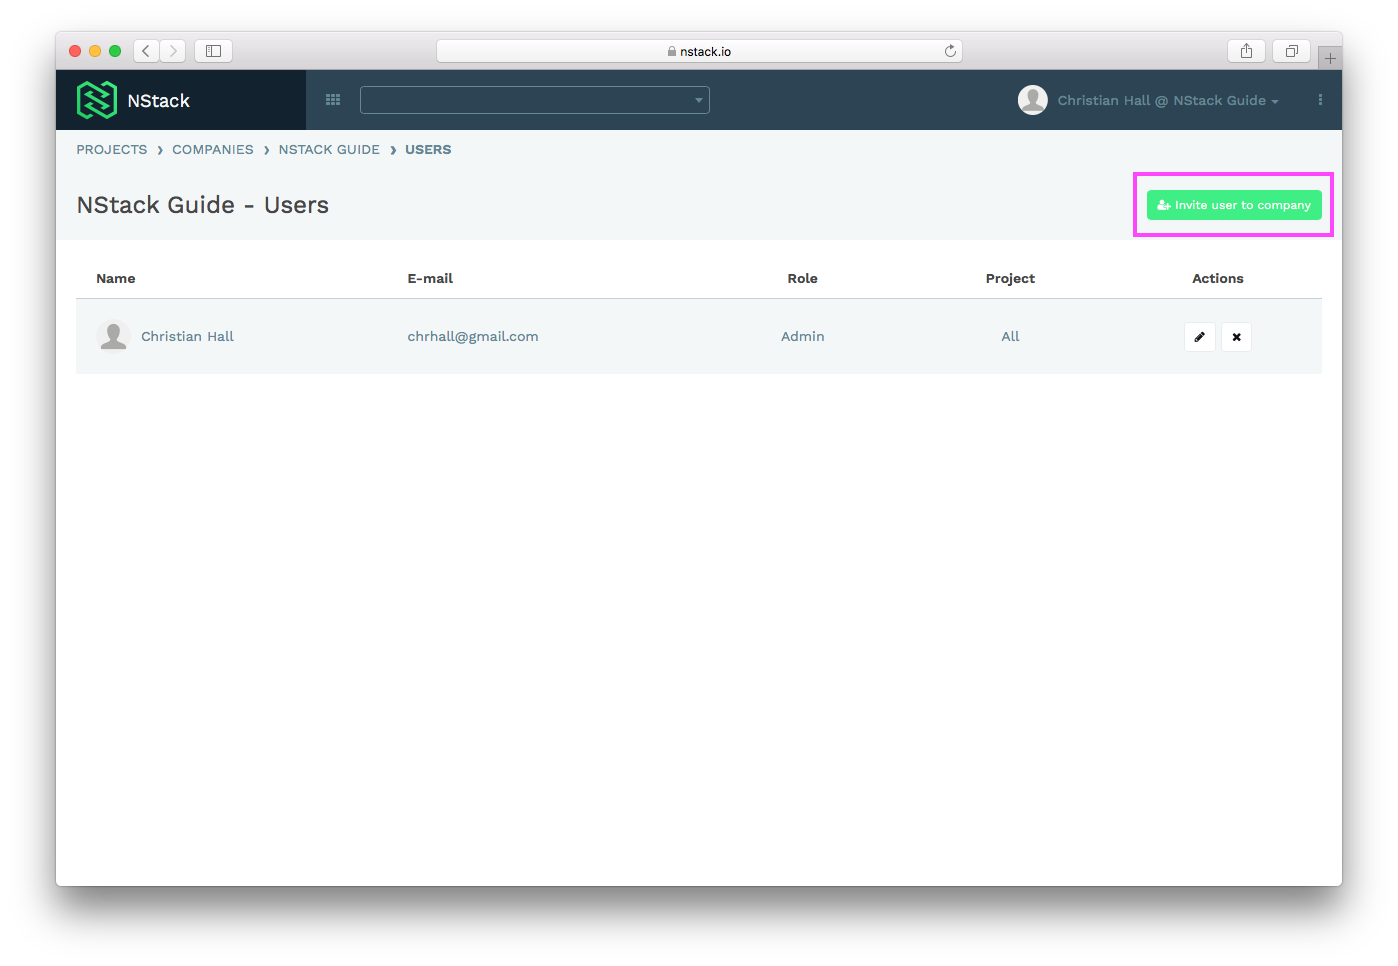The width and height of the screenshot is (1398, 966).
Task: Go forward with Safari's forward arrow
Action: click(173, 51)
